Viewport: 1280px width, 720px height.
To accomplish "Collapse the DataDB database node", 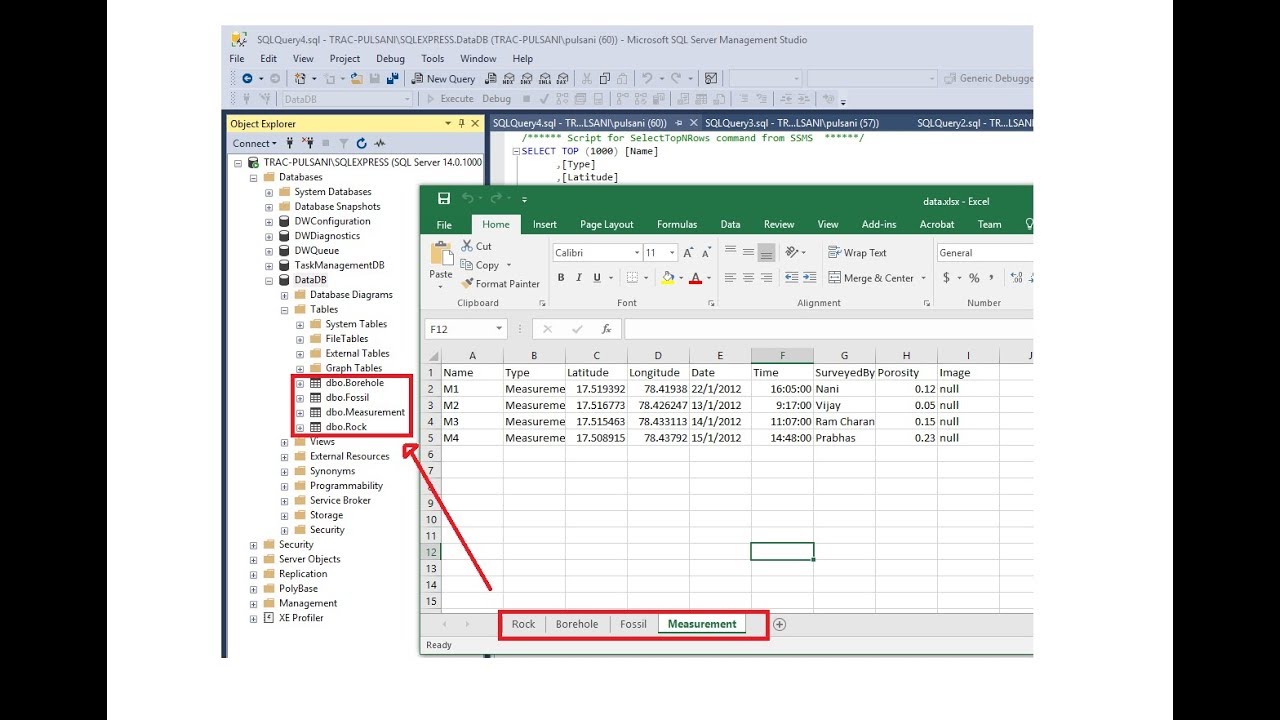I will (269, 280).
